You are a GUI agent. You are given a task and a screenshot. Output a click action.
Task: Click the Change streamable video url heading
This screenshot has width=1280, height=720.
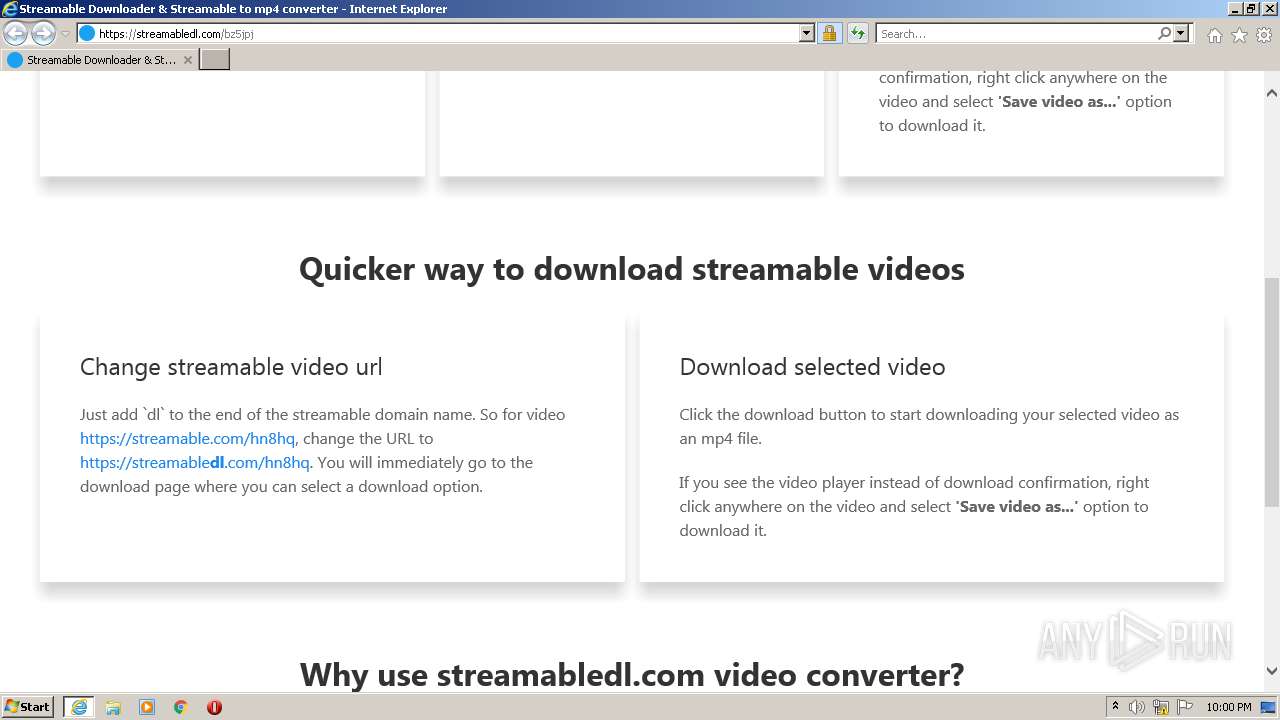231,367
